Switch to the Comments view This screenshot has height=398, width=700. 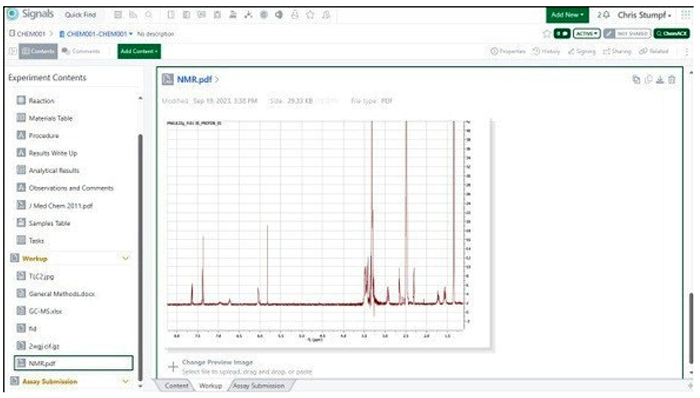click(x=81, y=51)
